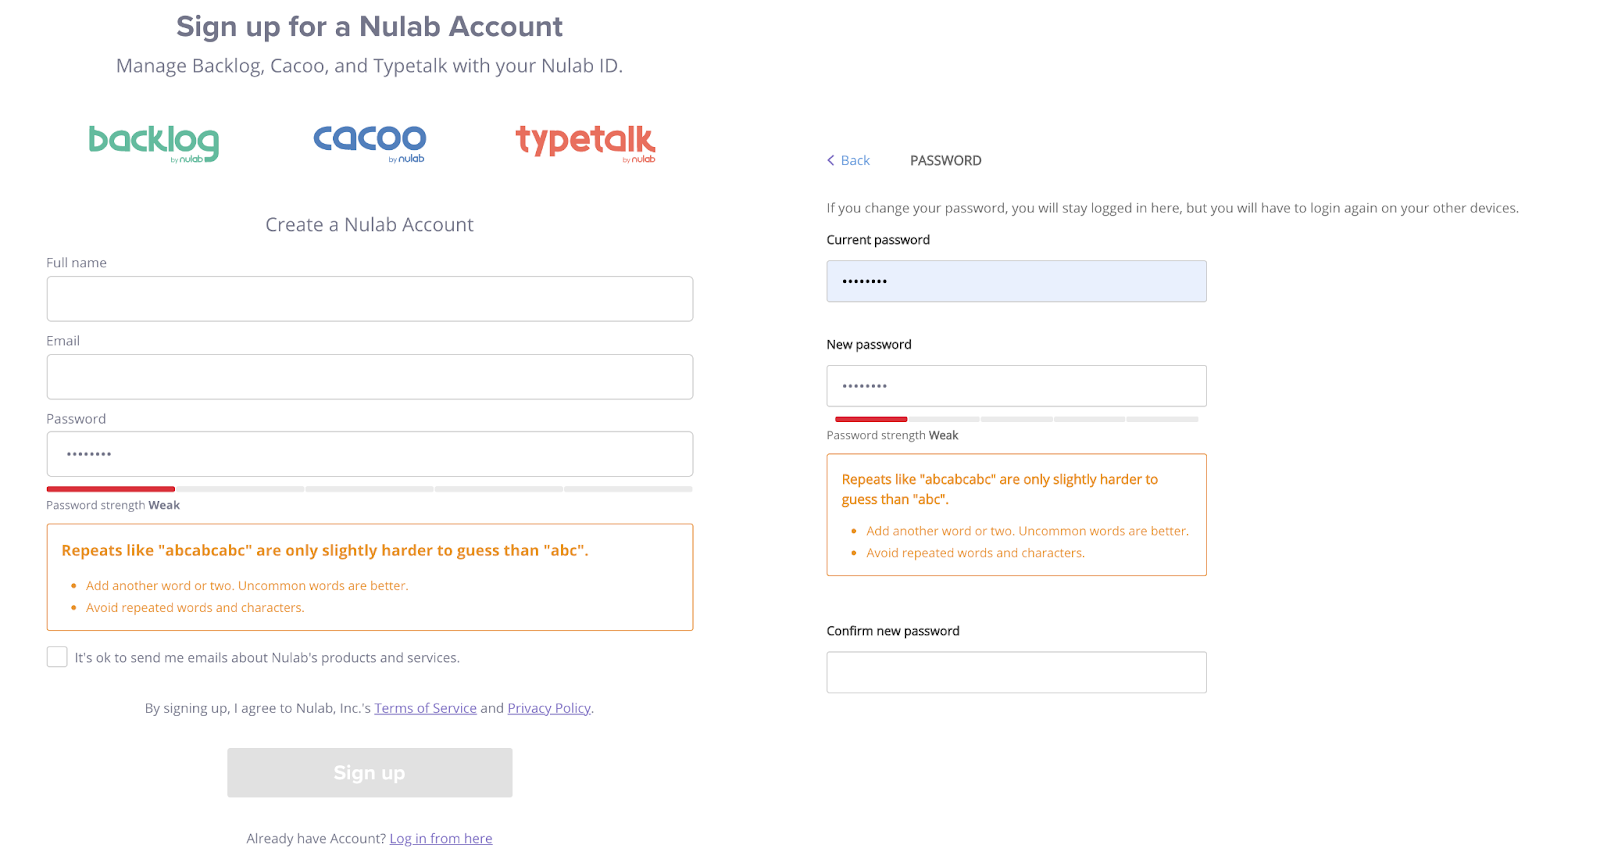Click the Log in from here link
The height and width of the screenshot is (859, 1600).
[x=441, y=838]
